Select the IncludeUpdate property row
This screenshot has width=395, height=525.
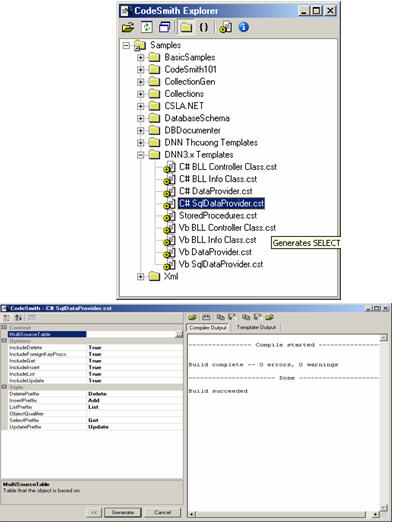pos(95,381)
